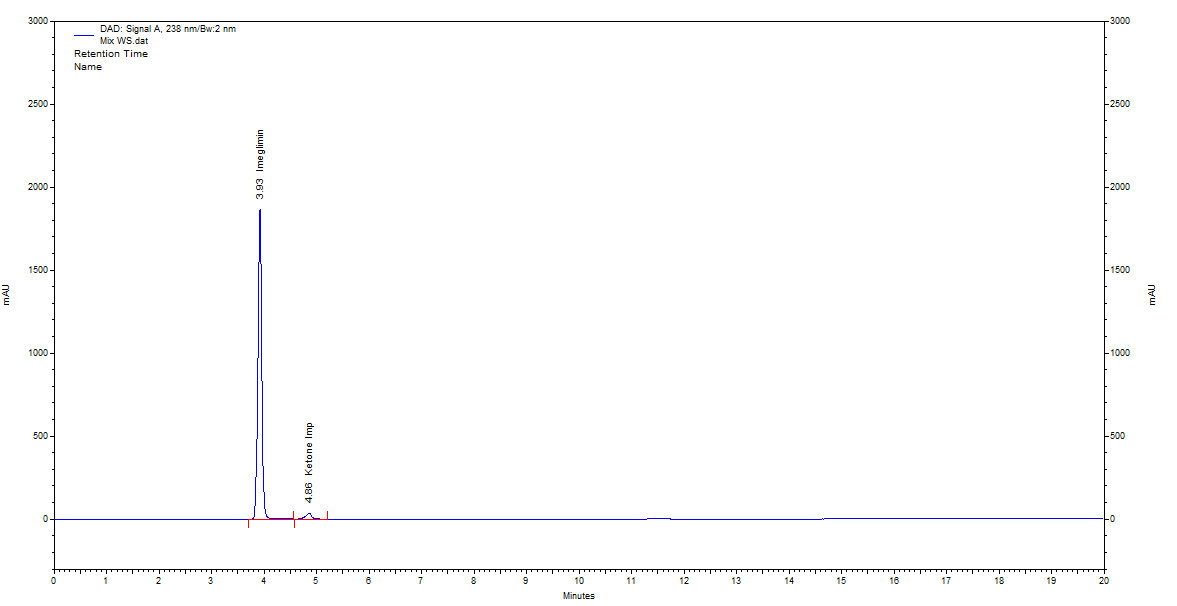This screenshot has width=1177, height=606.
Task: Click the blue legend line sample
Action: 83,34
